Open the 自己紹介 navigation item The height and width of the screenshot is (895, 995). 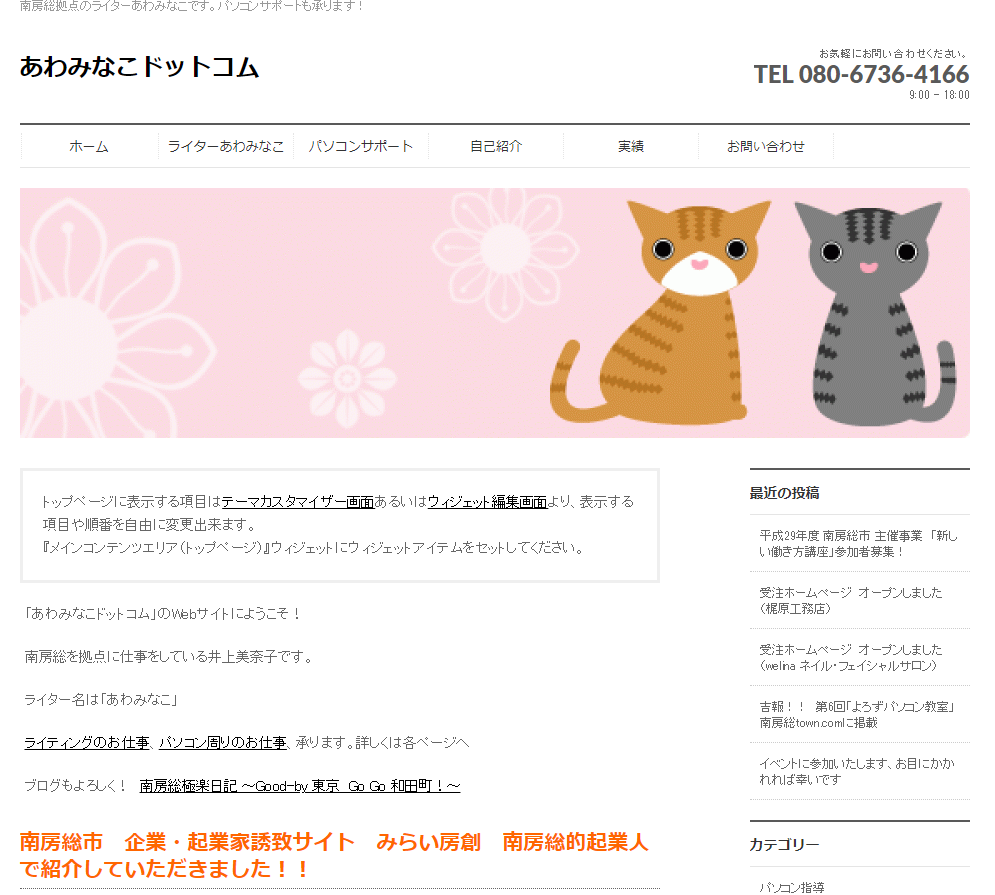pyautogui.click(x=496, y=147)
